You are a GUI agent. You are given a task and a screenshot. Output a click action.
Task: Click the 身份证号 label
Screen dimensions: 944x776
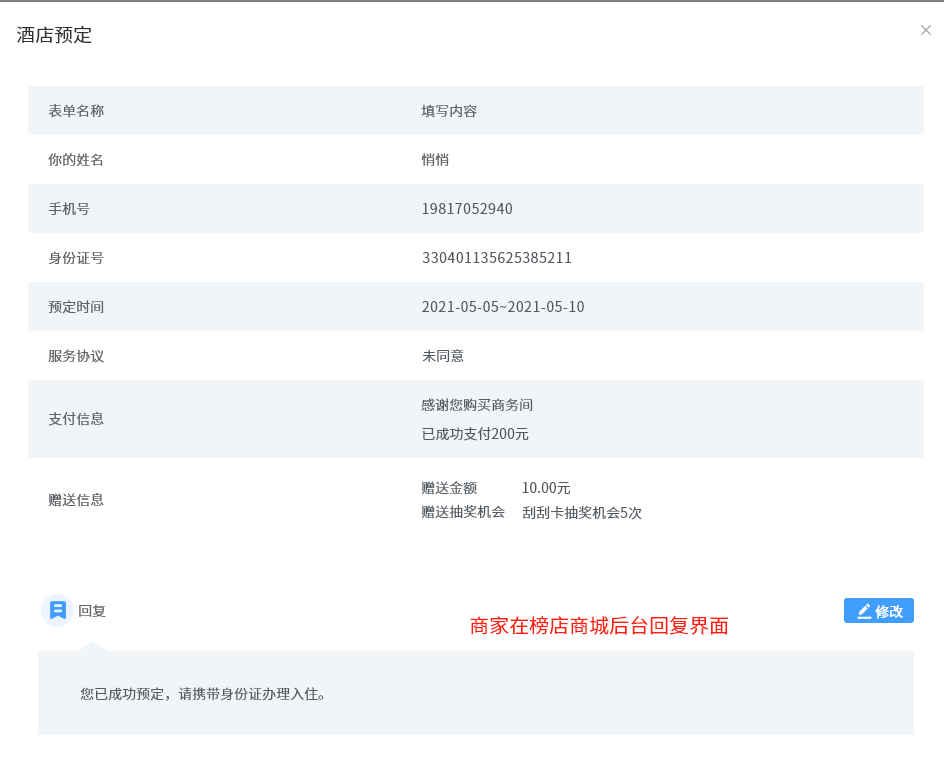click(x=76, y=258)
